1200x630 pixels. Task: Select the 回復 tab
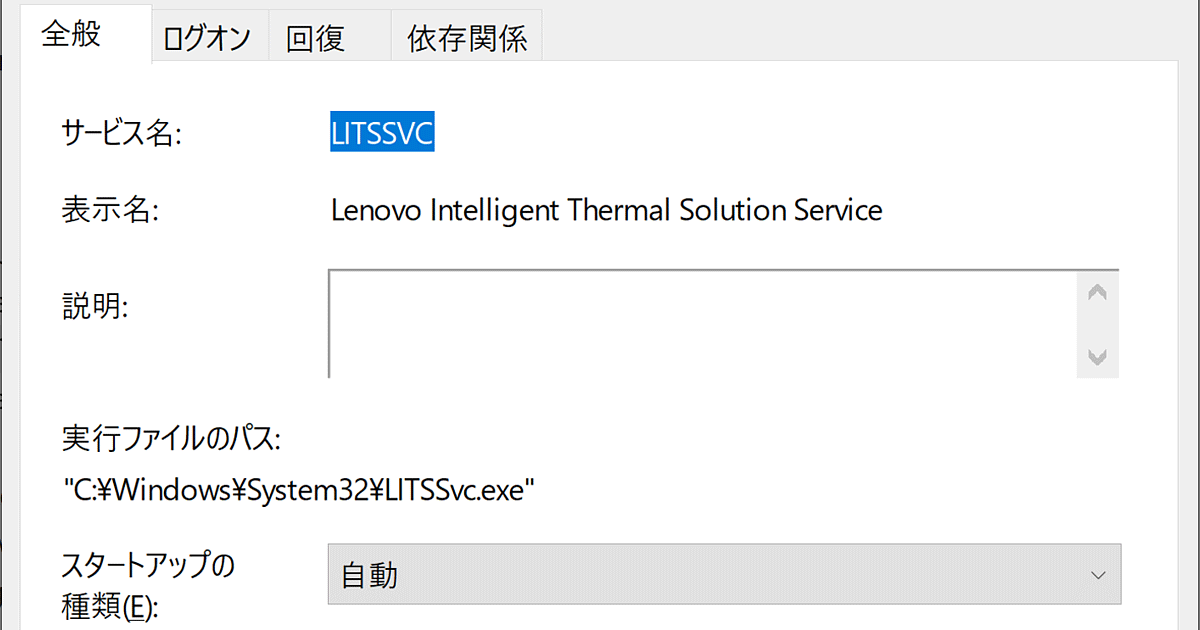tap(315, 39)
